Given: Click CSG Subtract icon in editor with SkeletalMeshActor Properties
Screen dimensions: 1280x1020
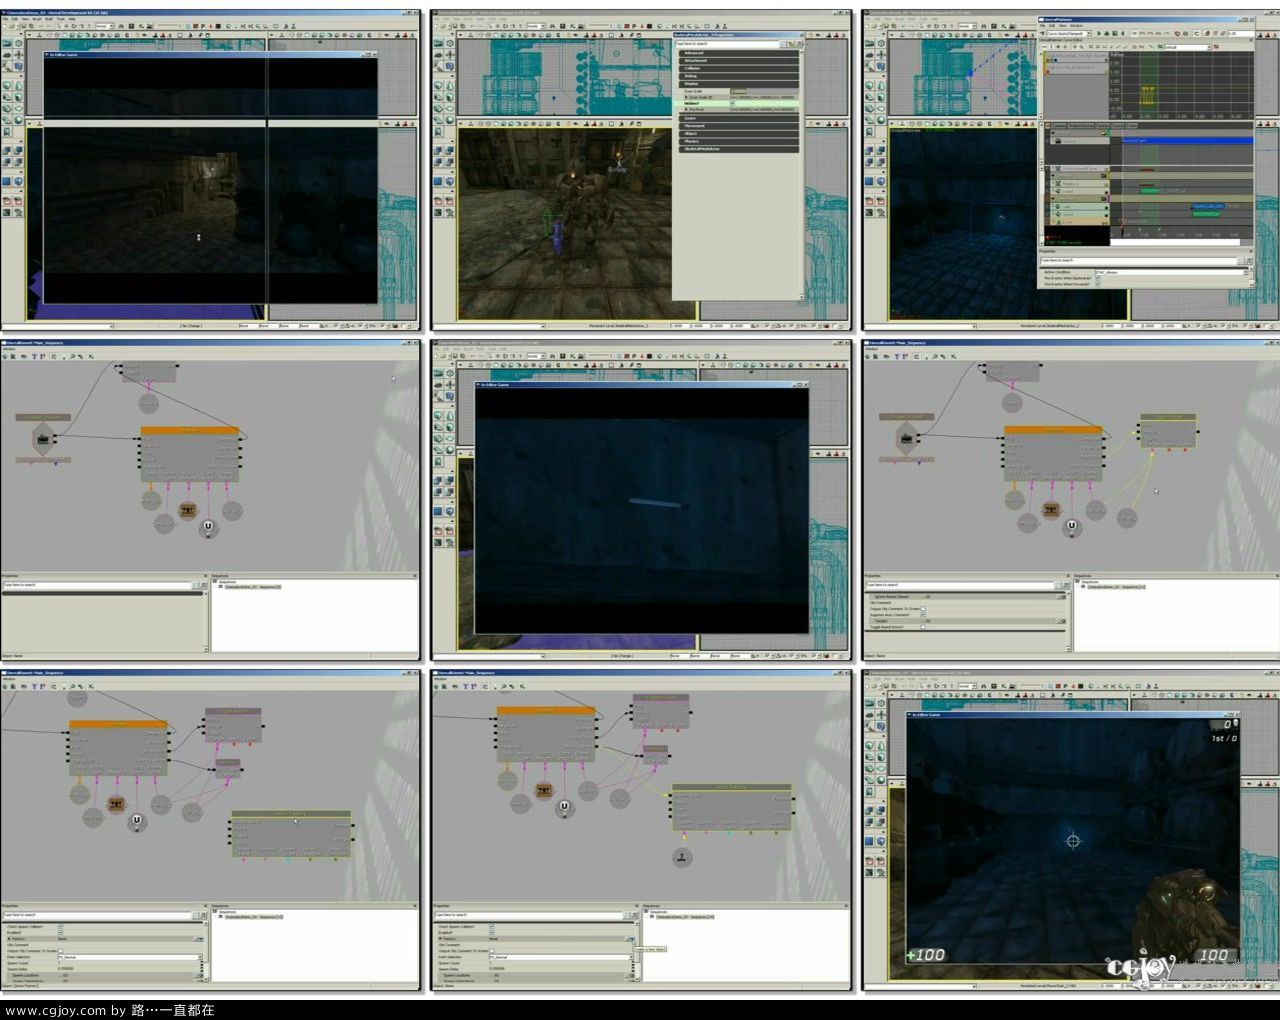Looking at the screenshot, I should pyautogui.click(x=450, y=150).
